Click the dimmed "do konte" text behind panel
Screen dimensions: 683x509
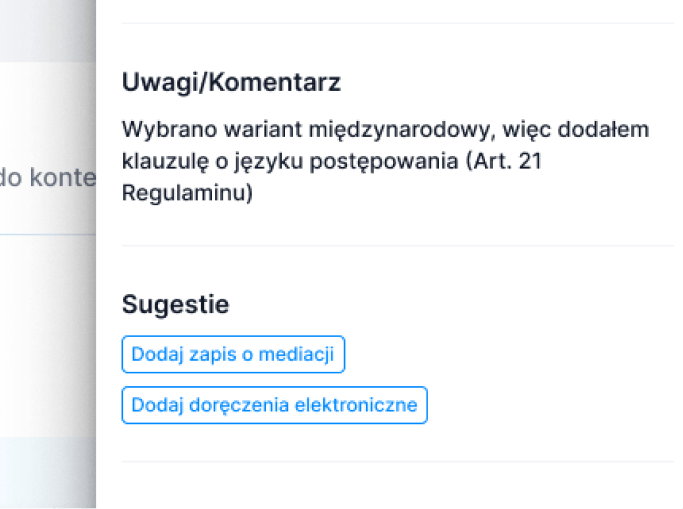pos(48,178)
